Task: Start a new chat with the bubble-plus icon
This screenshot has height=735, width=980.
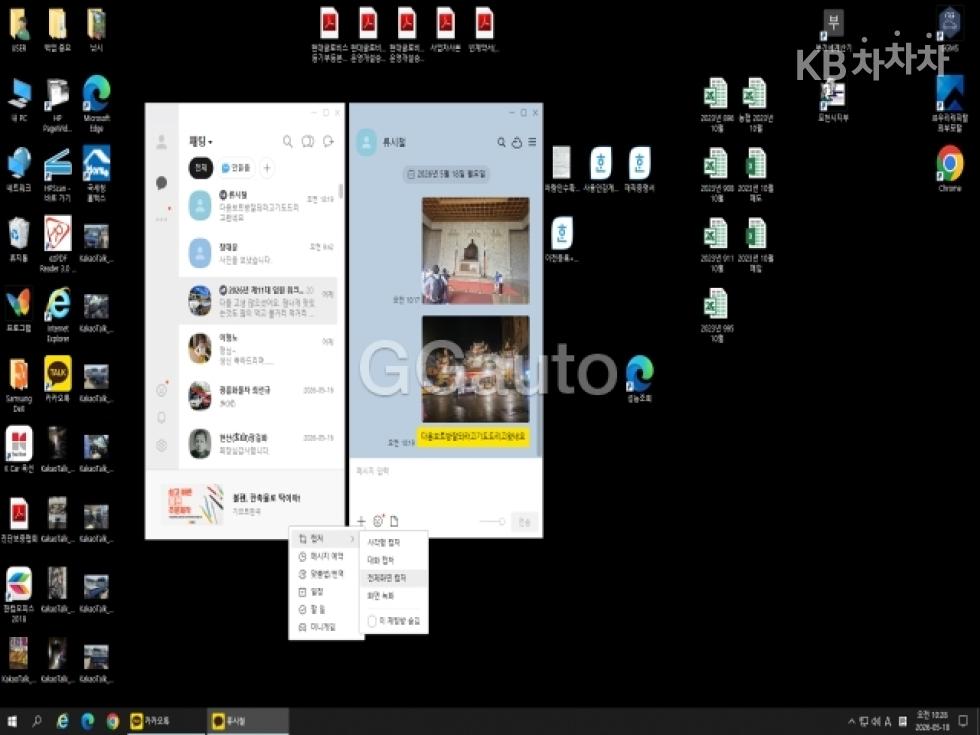Action: (x=328, y=142)
